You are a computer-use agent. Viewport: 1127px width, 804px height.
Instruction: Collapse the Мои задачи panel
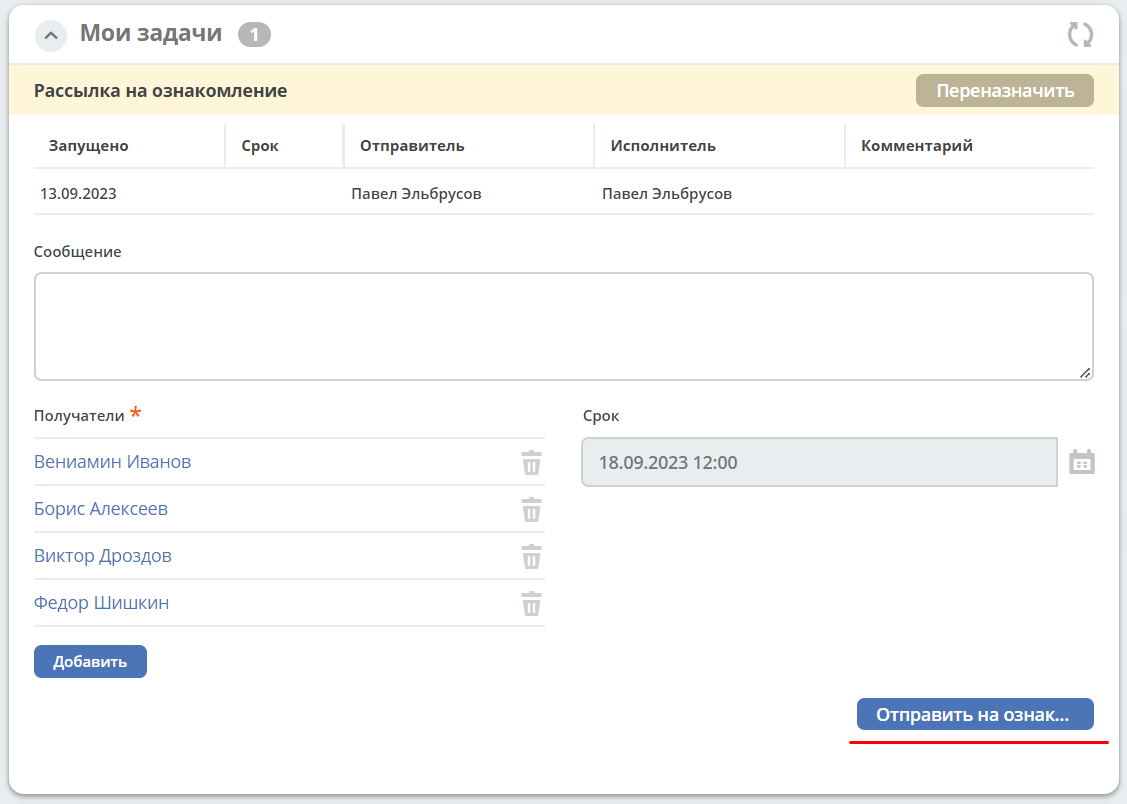tap(51, 35)
